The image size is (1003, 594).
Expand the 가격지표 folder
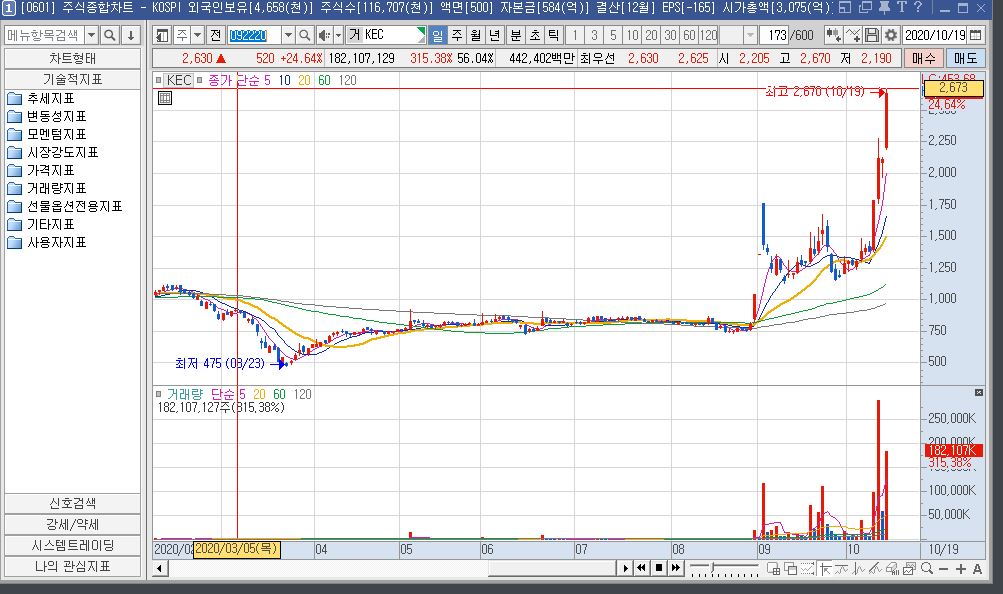(x=42, y=170)
